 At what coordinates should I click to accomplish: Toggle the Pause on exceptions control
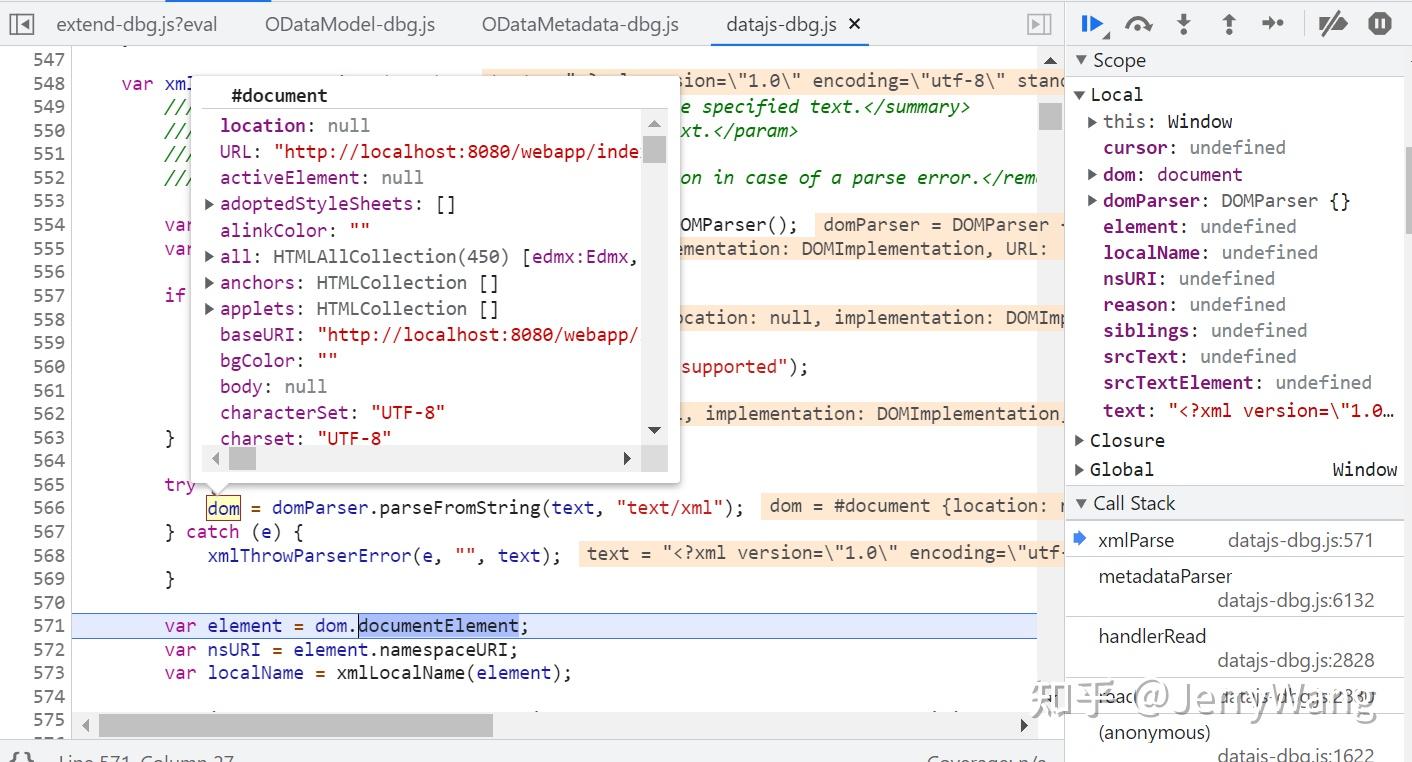[x=1379, y=24]
